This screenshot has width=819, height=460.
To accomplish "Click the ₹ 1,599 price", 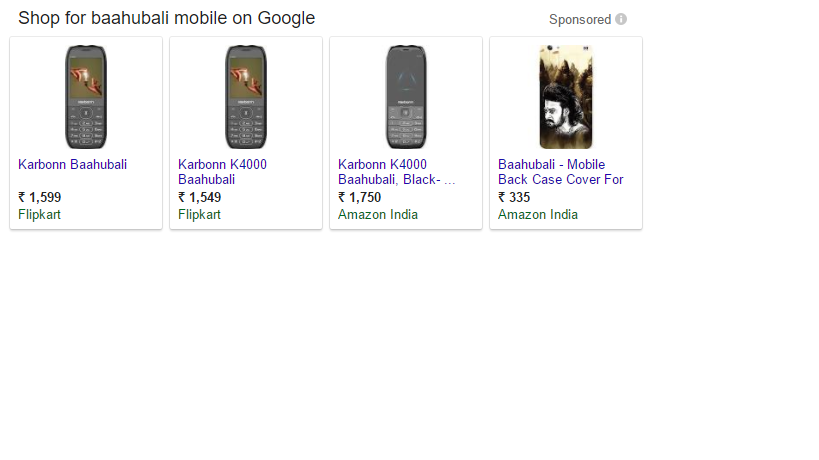I will pyautogui.click(x=40, y=198).
